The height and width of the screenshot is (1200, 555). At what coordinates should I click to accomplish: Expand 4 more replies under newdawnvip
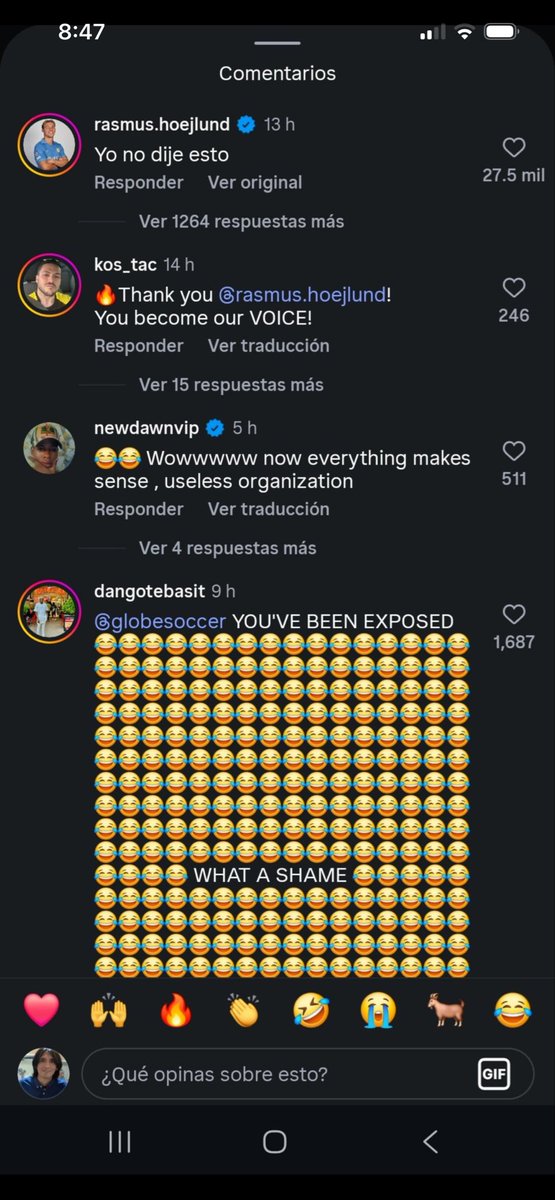click(227, 548)
